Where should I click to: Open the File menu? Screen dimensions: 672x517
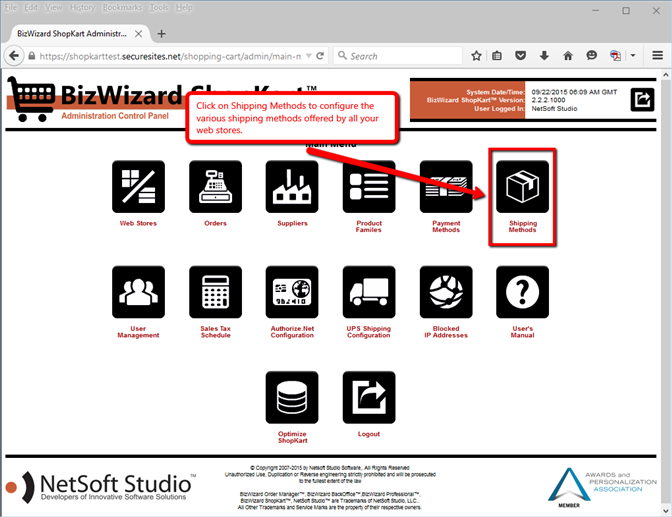[11, 8]
